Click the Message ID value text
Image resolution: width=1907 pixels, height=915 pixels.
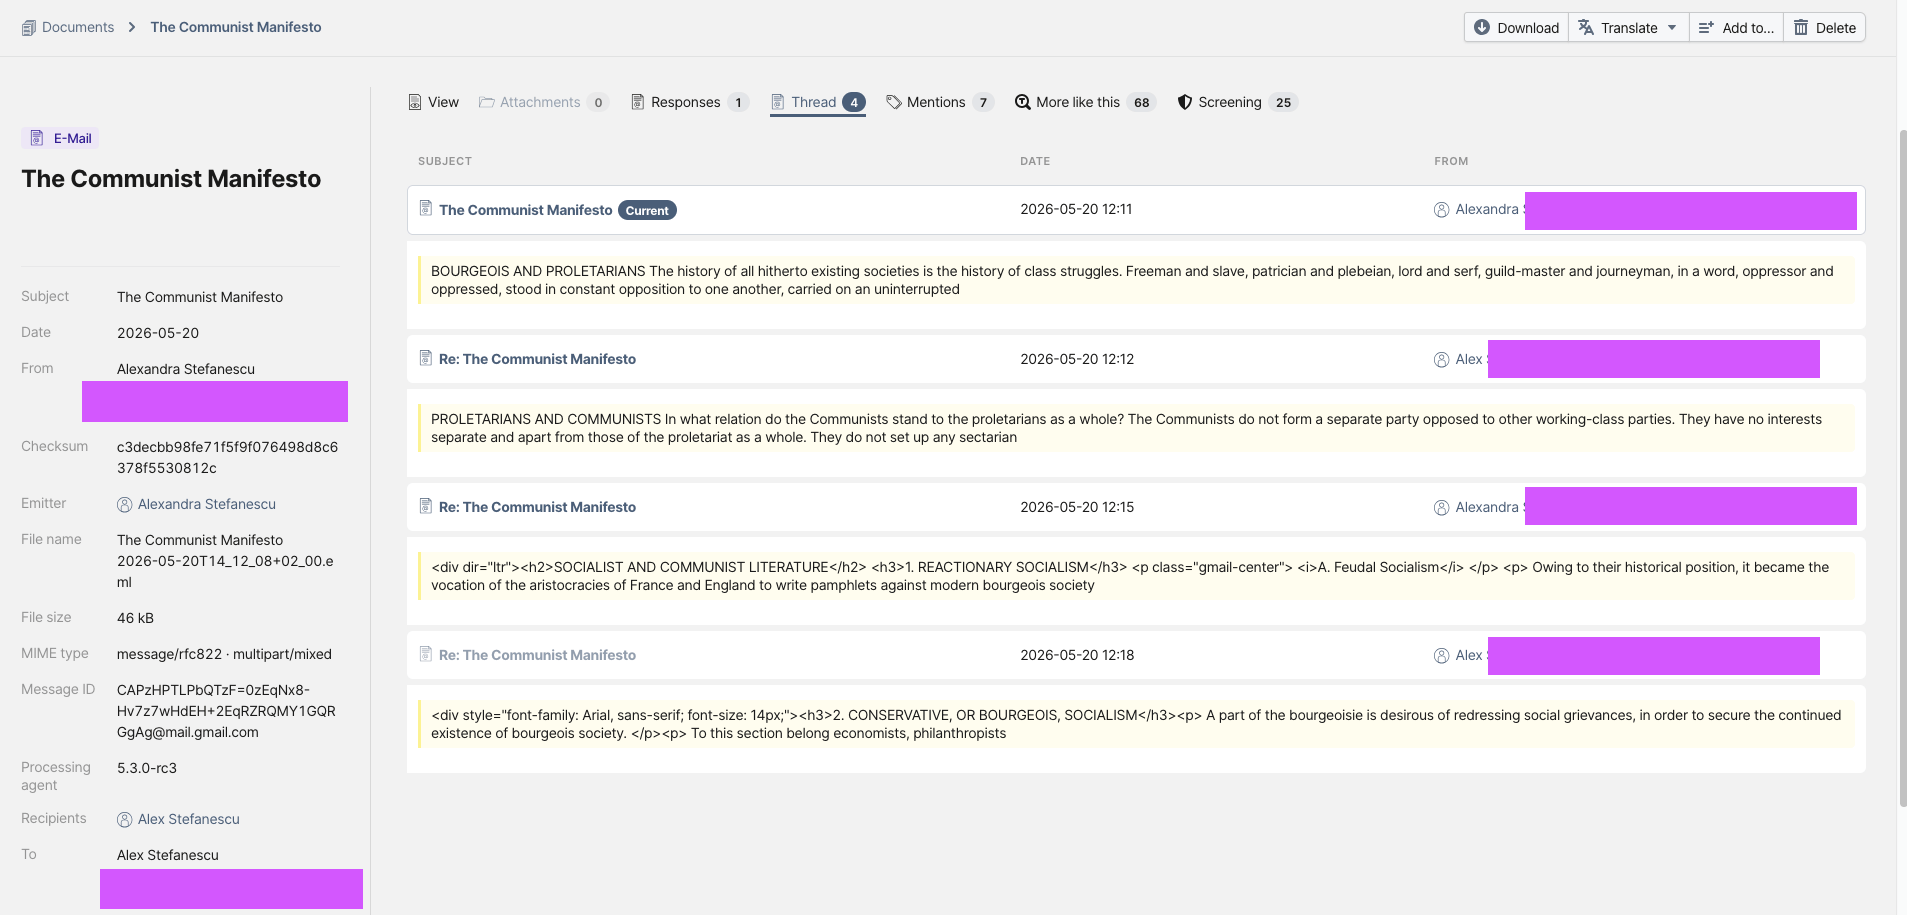coord(227,711)
